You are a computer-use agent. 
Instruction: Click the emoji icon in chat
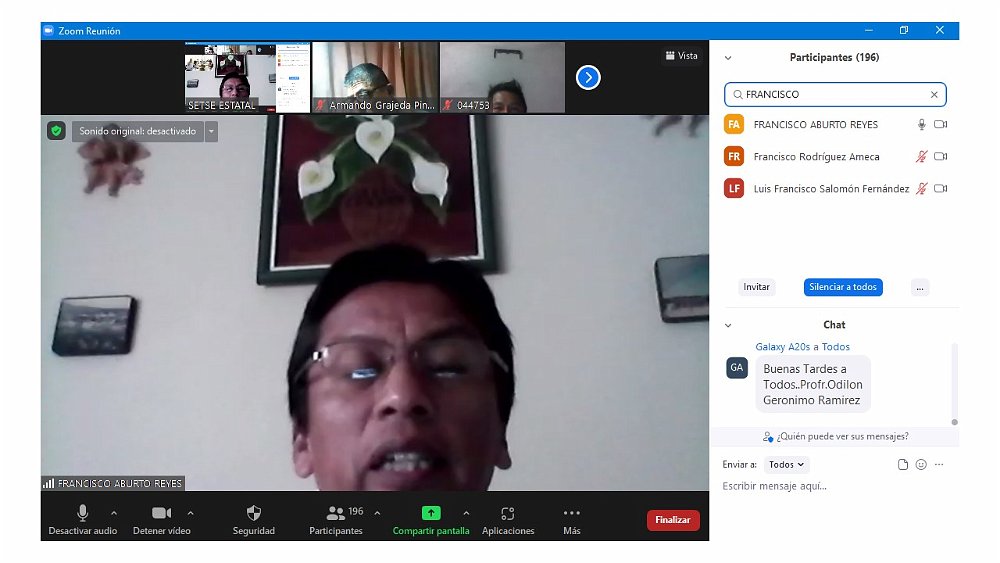(x=921, y=465)
